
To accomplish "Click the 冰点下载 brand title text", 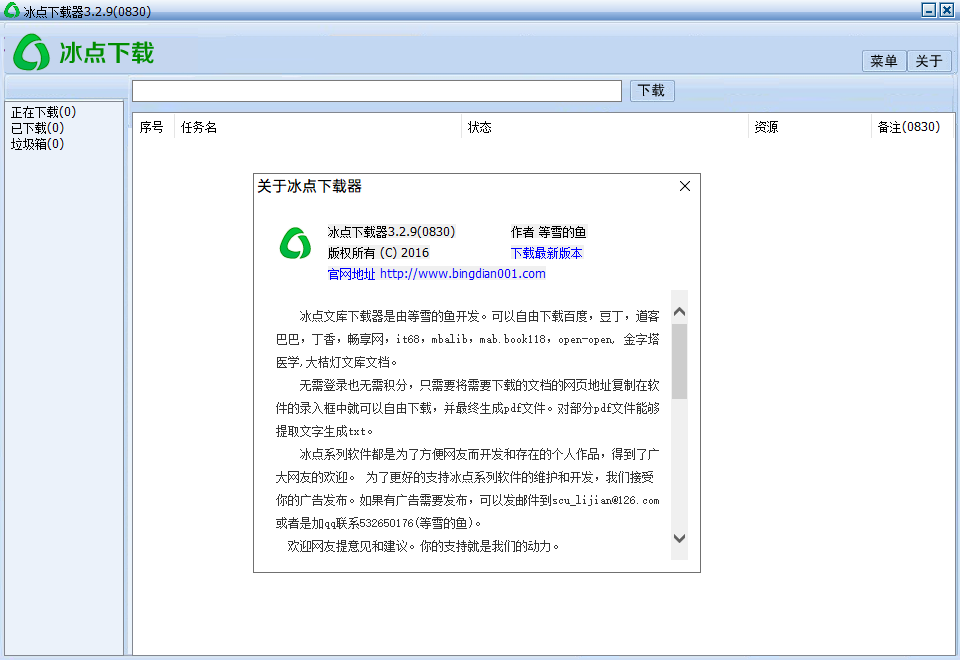I will (107, 53).
